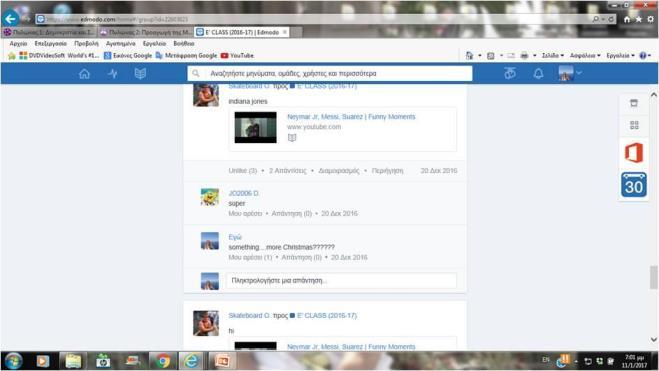Open the planner icon in right sidebar
The height and width of the screenshot is (371, 659).
point(634,103)
